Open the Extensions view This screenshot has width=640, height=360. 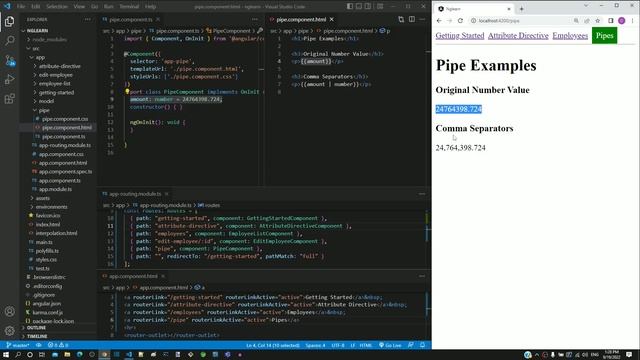point(9,98)
